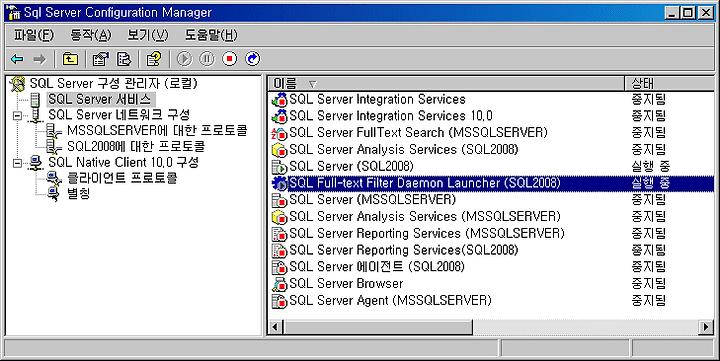Screen dimensions: 720x361
Task: Open Properties via the toolbar icon
Action: (101, 59)
